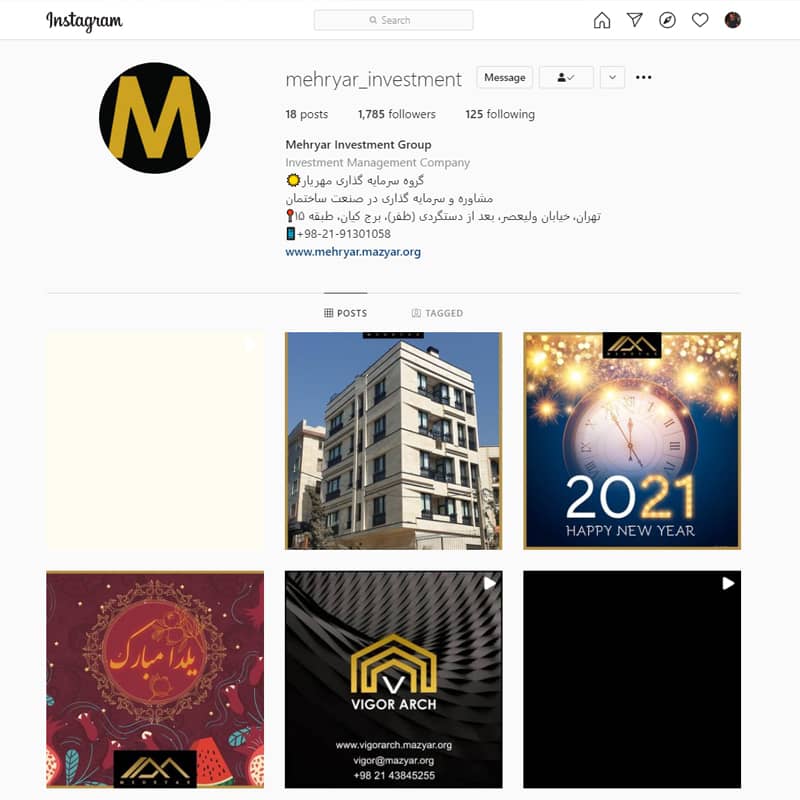The height and width of the screenshot is (800, 800).
Task: Open the three-dot options menu
Action: coord(643,77)
